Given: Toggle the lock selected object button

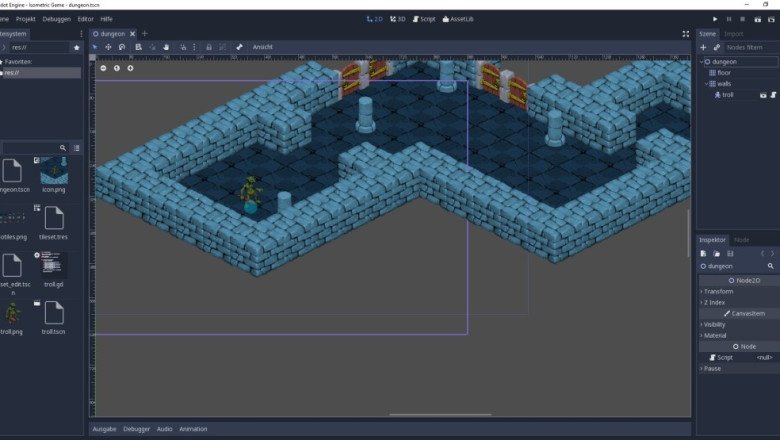Looking at the screenshot, I should point(208,47).
